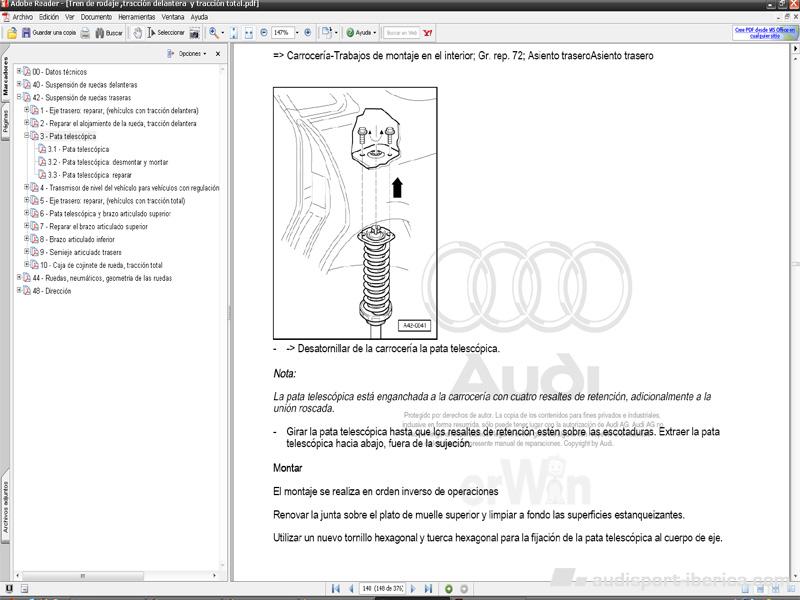Click the green previous view button
800x600 pixels.
tap(448, 589)
